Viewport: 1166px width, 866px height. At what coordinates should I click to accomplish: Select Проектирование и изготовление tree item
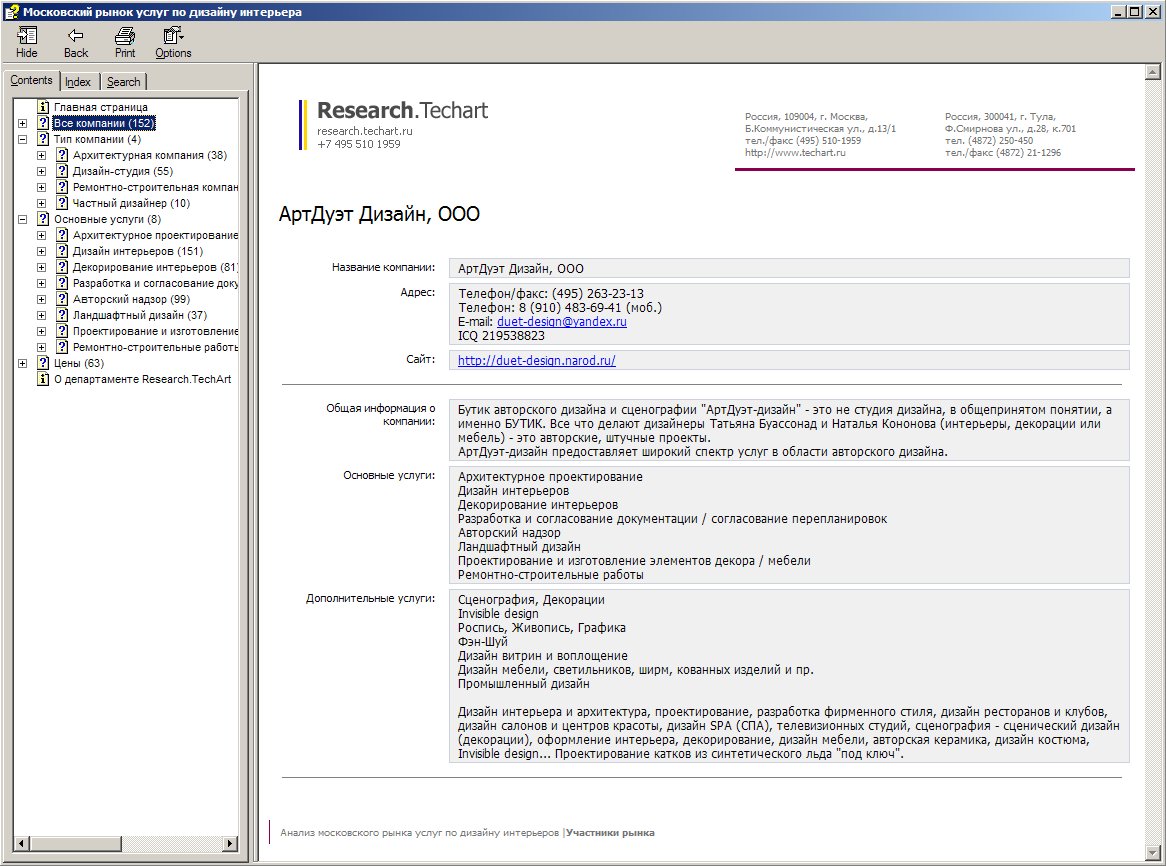click(155, 331)
